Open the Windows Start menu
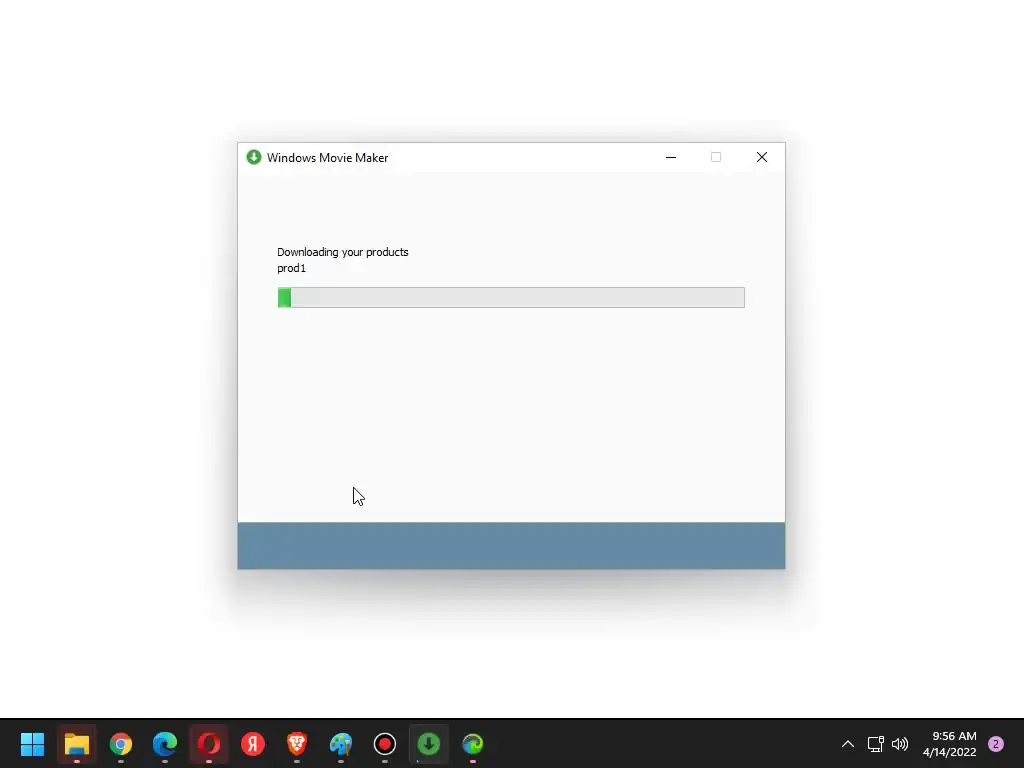 tap(33, 744)
